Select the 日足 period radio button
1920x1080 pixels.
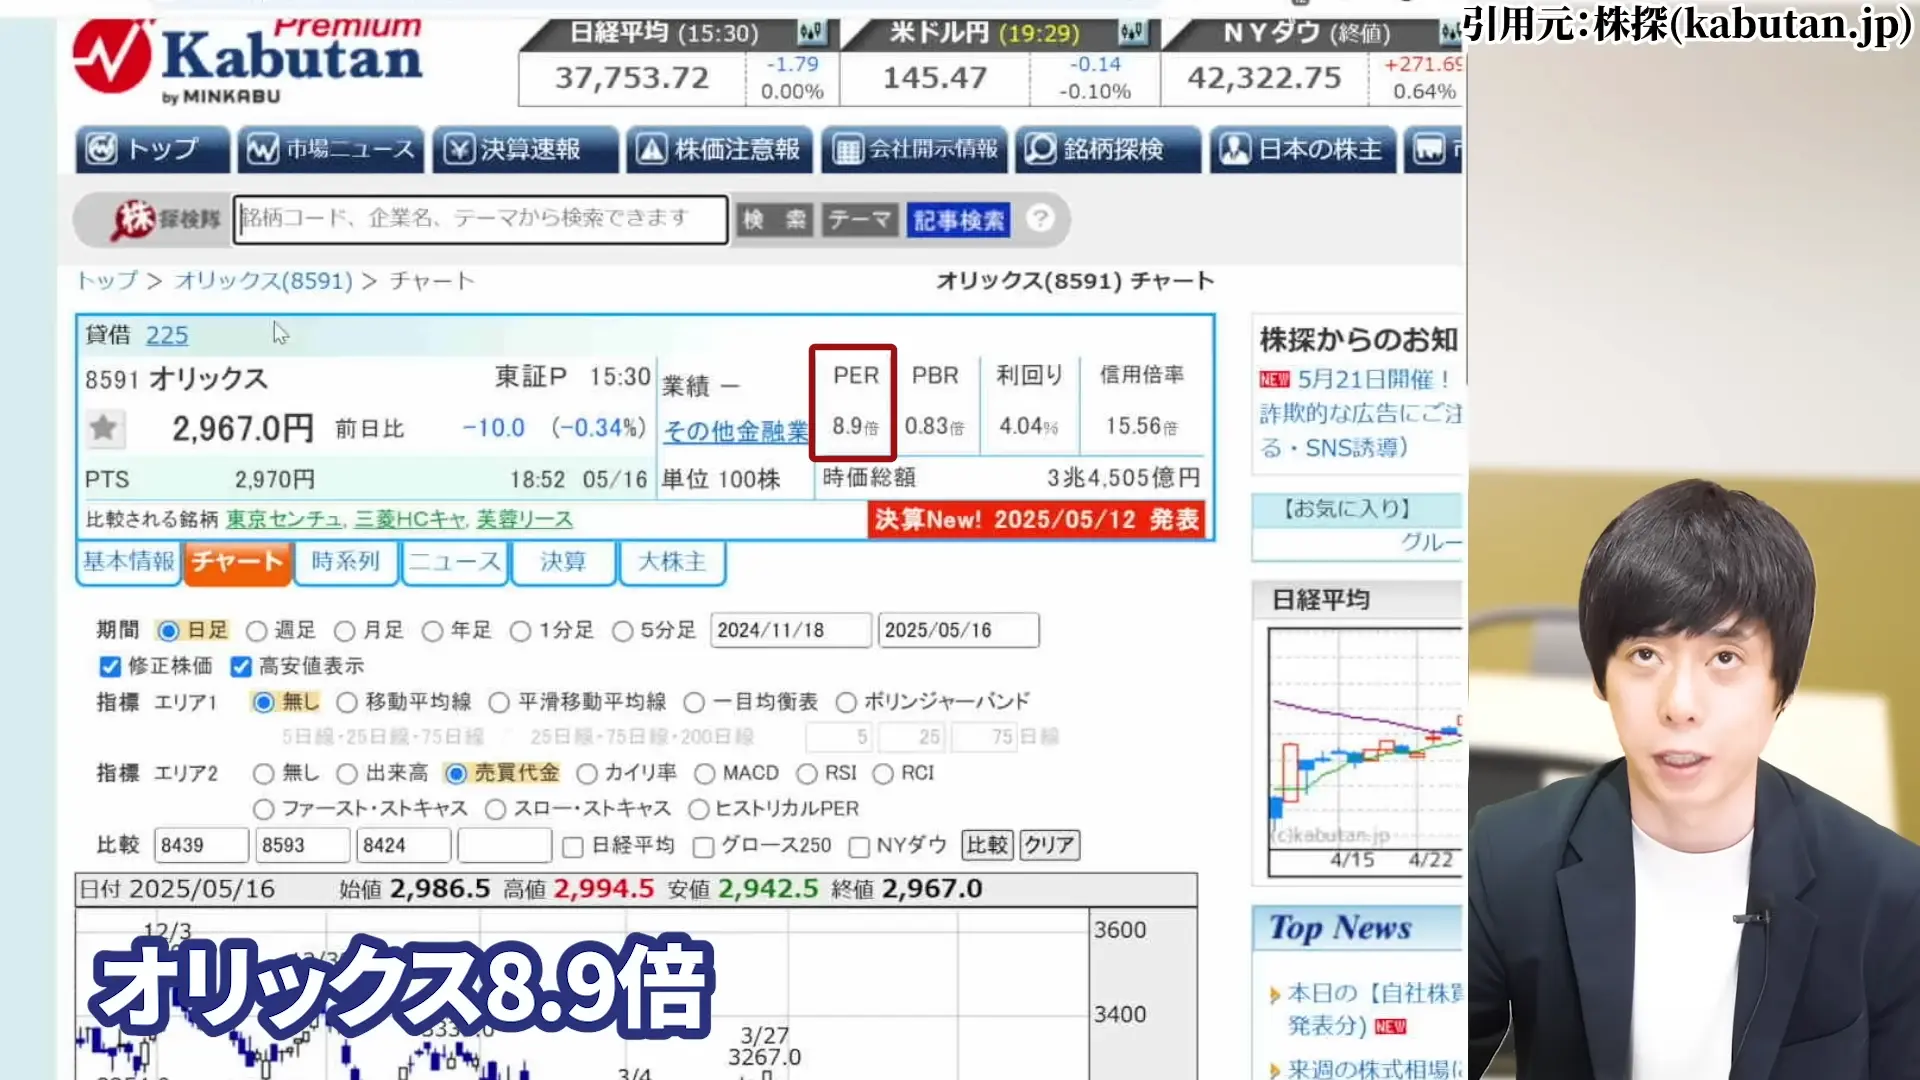click(169, 631)
